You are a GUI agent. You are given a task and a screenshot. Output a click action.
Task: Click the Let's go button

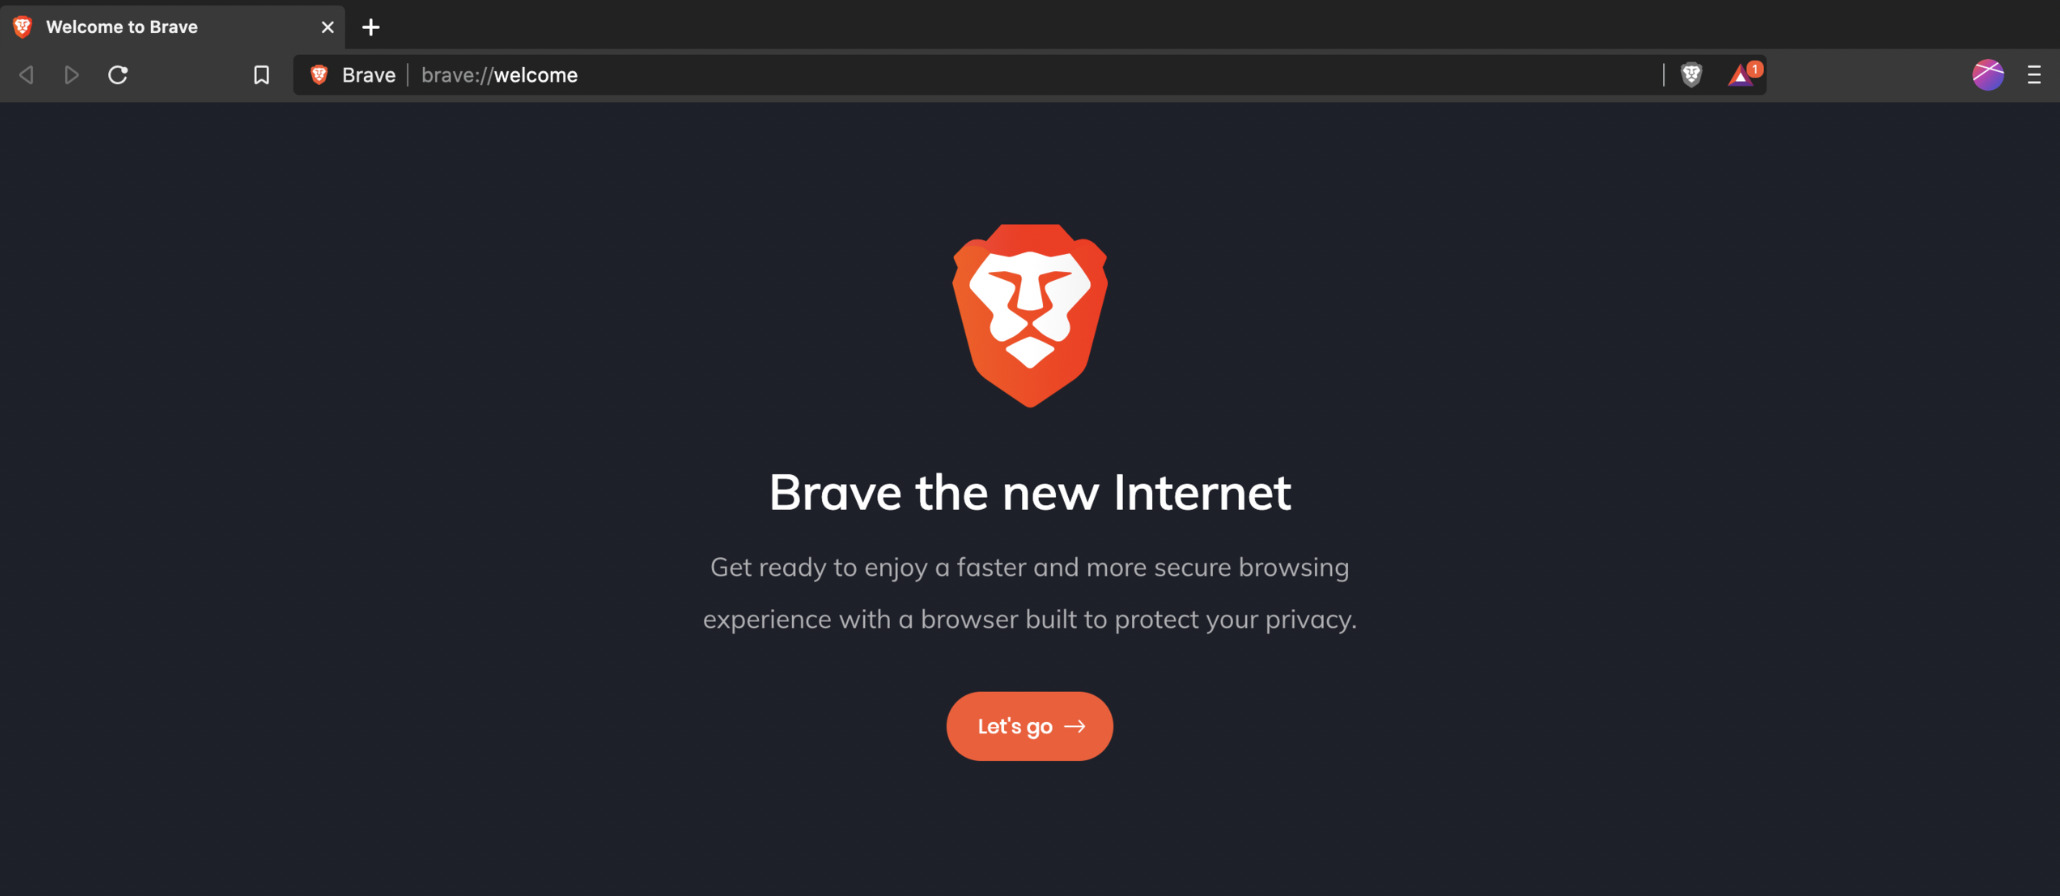(1030, 726)
